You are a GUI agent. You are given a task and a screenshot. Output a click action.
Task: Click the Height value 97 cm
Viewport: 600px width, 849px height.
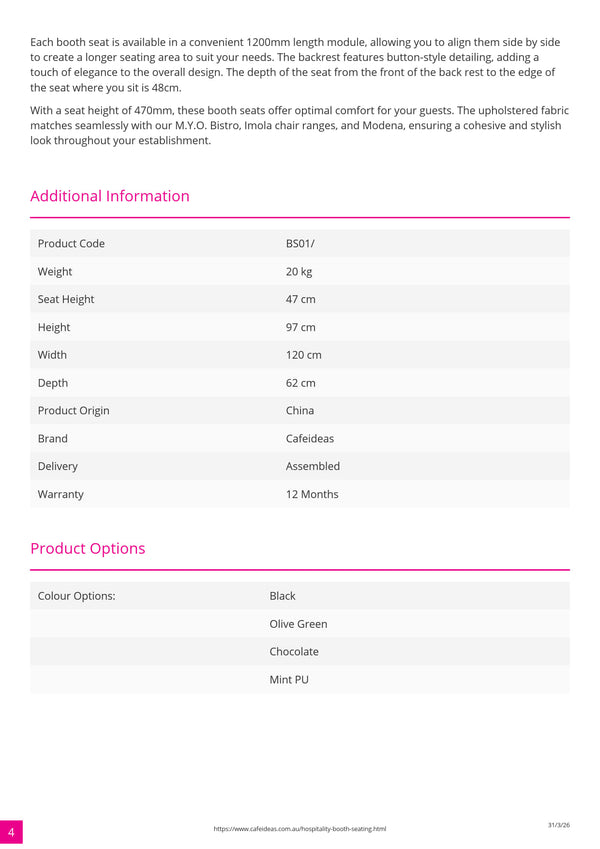click(301, 328)
